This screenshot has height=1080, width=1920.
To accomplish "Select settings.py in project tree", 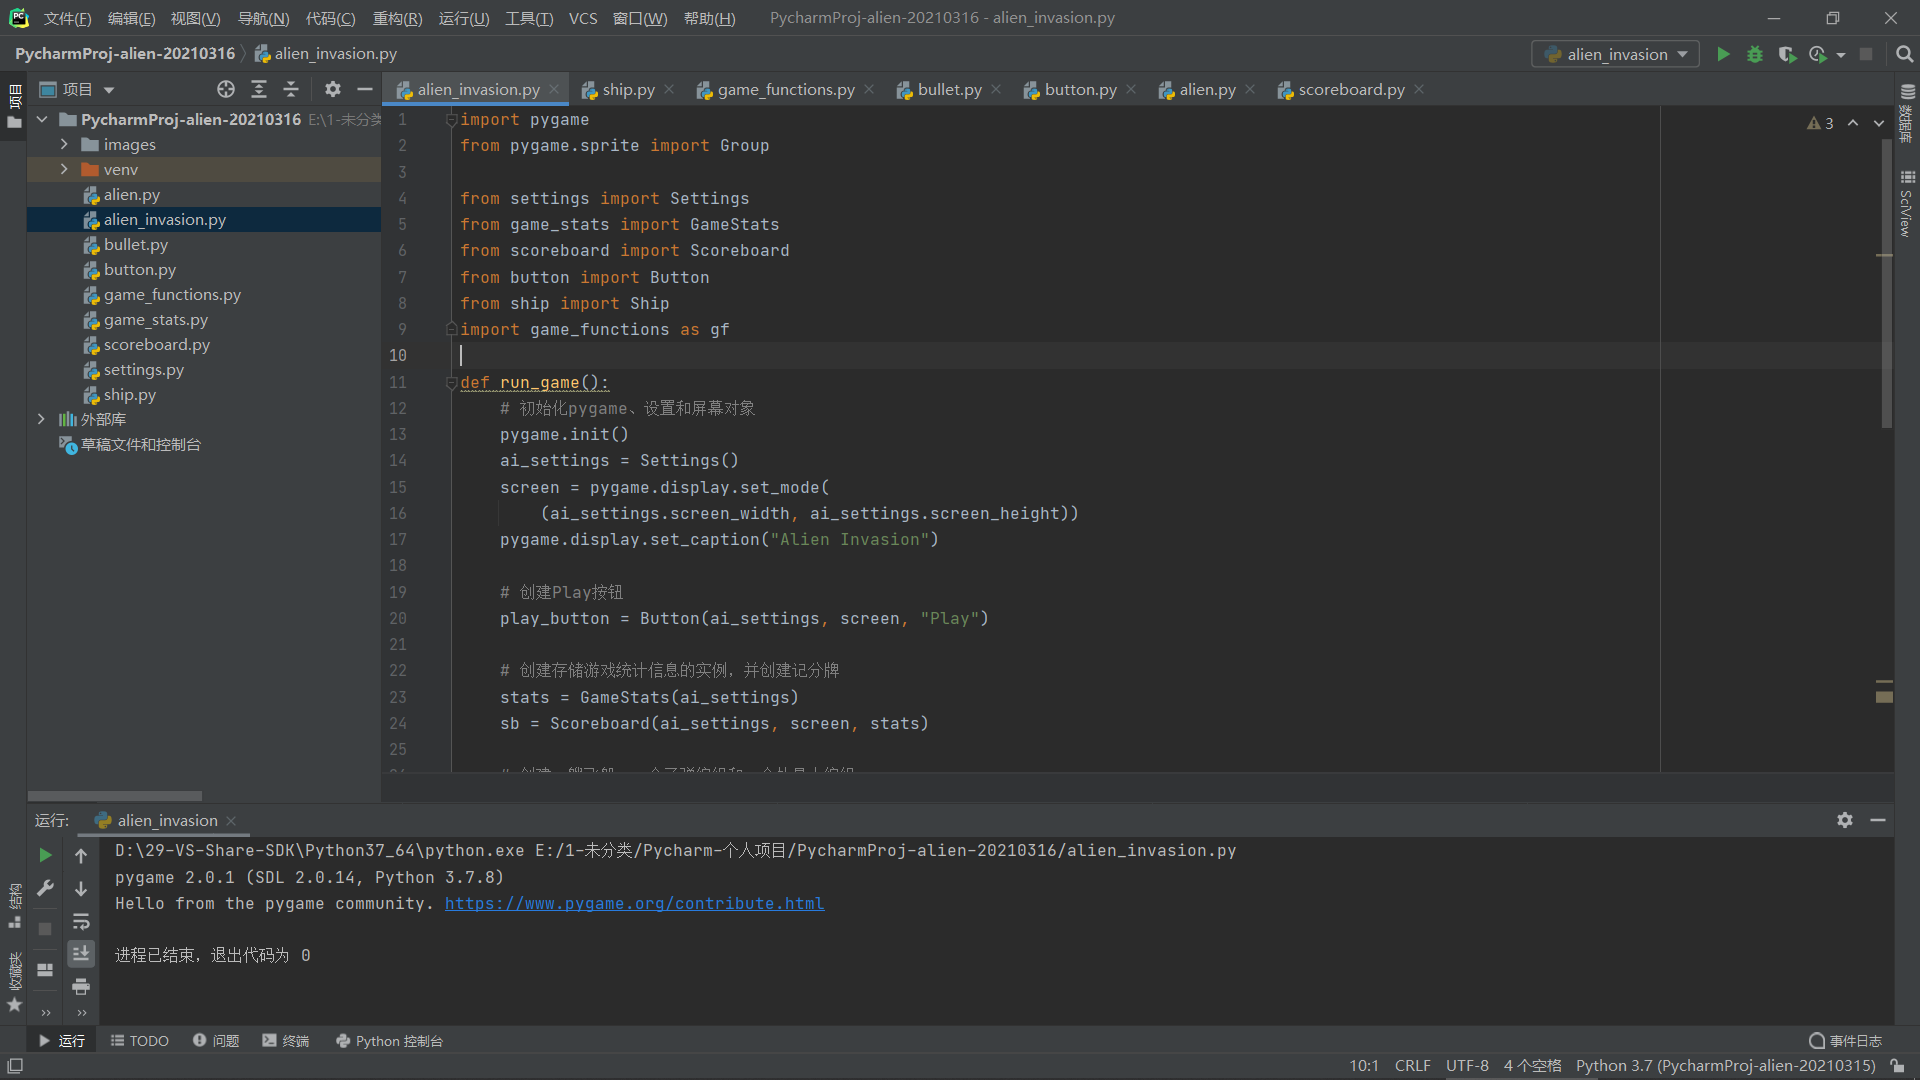I will [x=143, y=369].
